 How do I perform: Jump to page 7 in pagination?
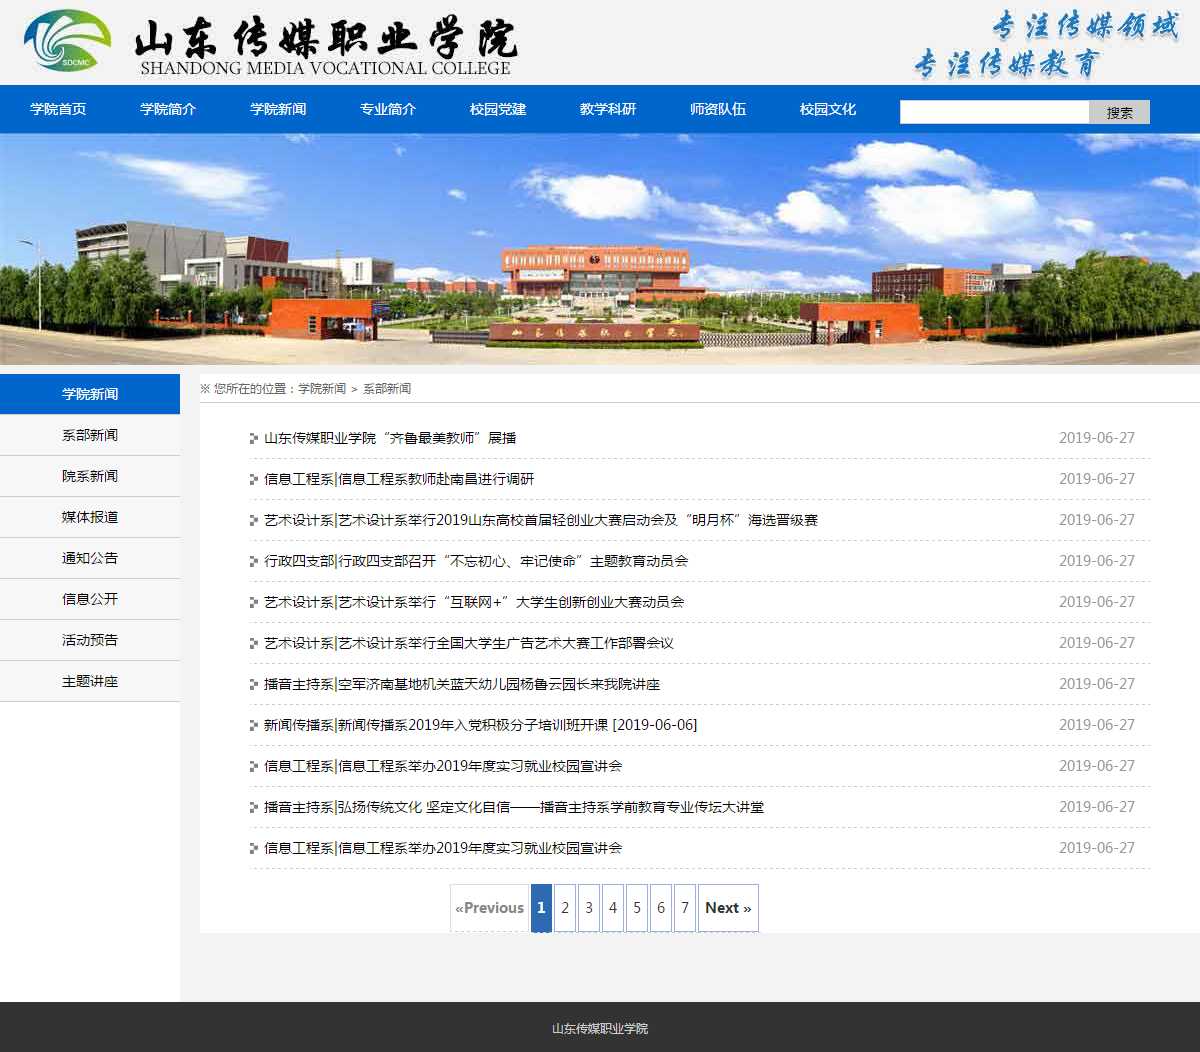pos(685,908)
